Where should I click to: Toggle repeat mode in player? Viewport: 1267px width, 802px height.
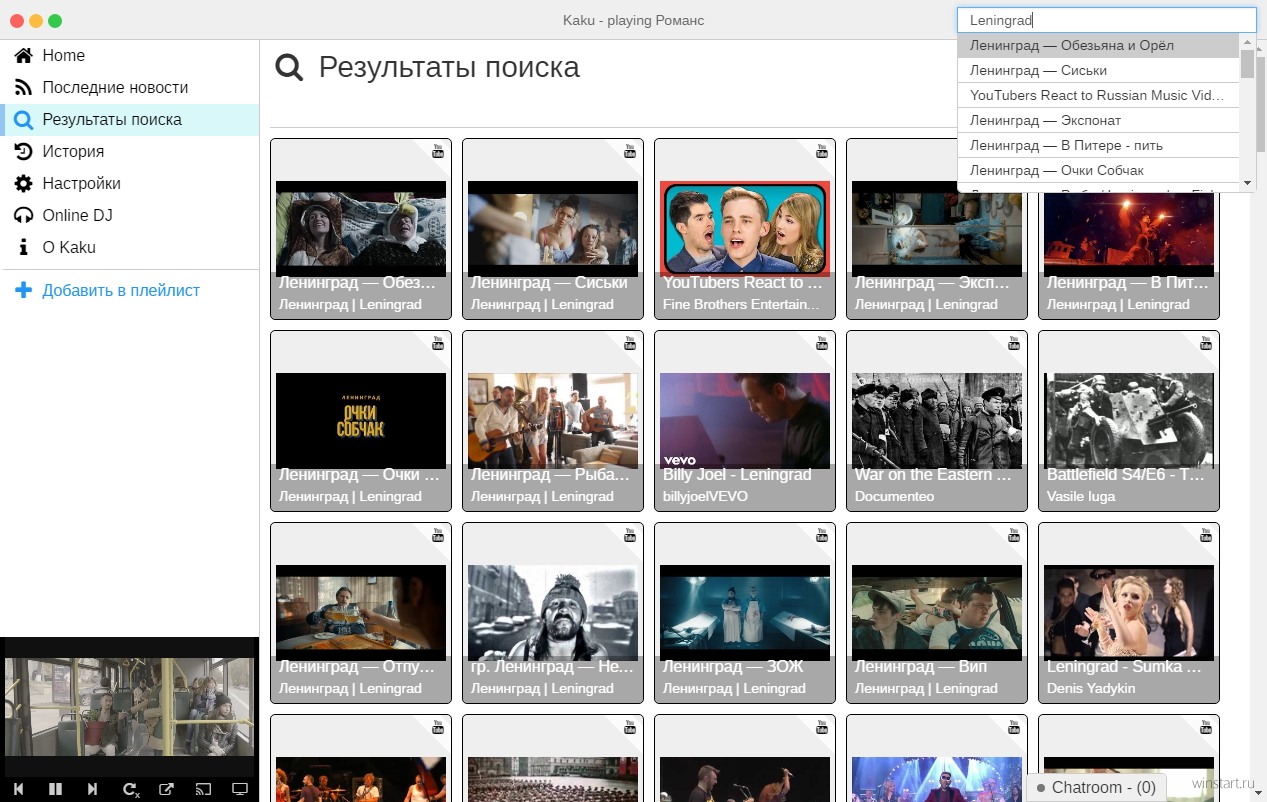(x=130, y=789)
